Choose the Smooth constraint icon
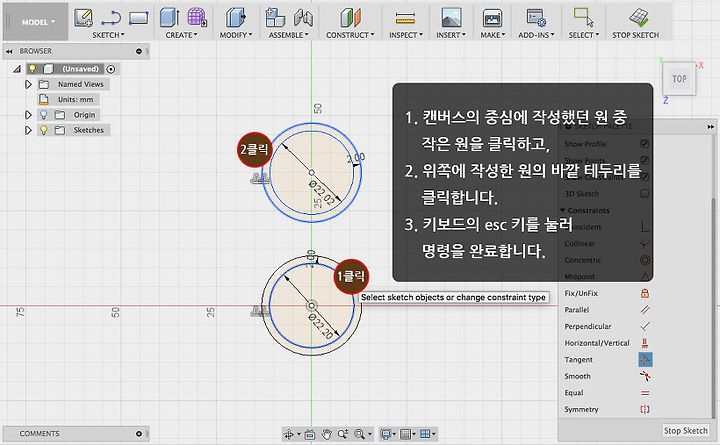Viewport: 720px width, 445px height. [x=645, y=376]
